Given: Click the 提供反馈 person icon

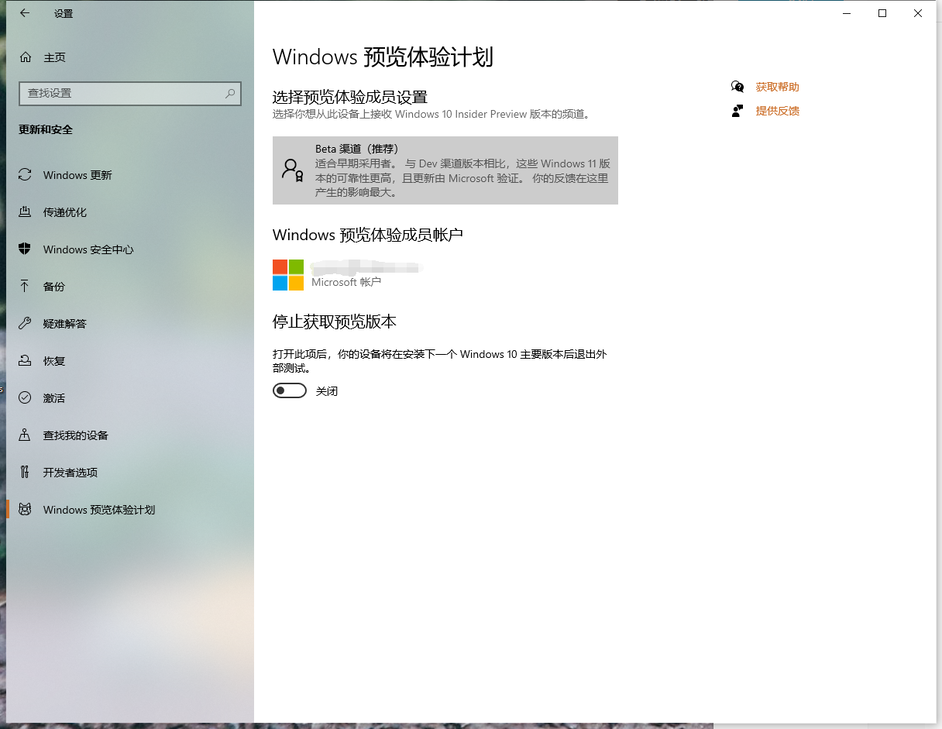Looking at the screenshot, I should click(737, 111).
